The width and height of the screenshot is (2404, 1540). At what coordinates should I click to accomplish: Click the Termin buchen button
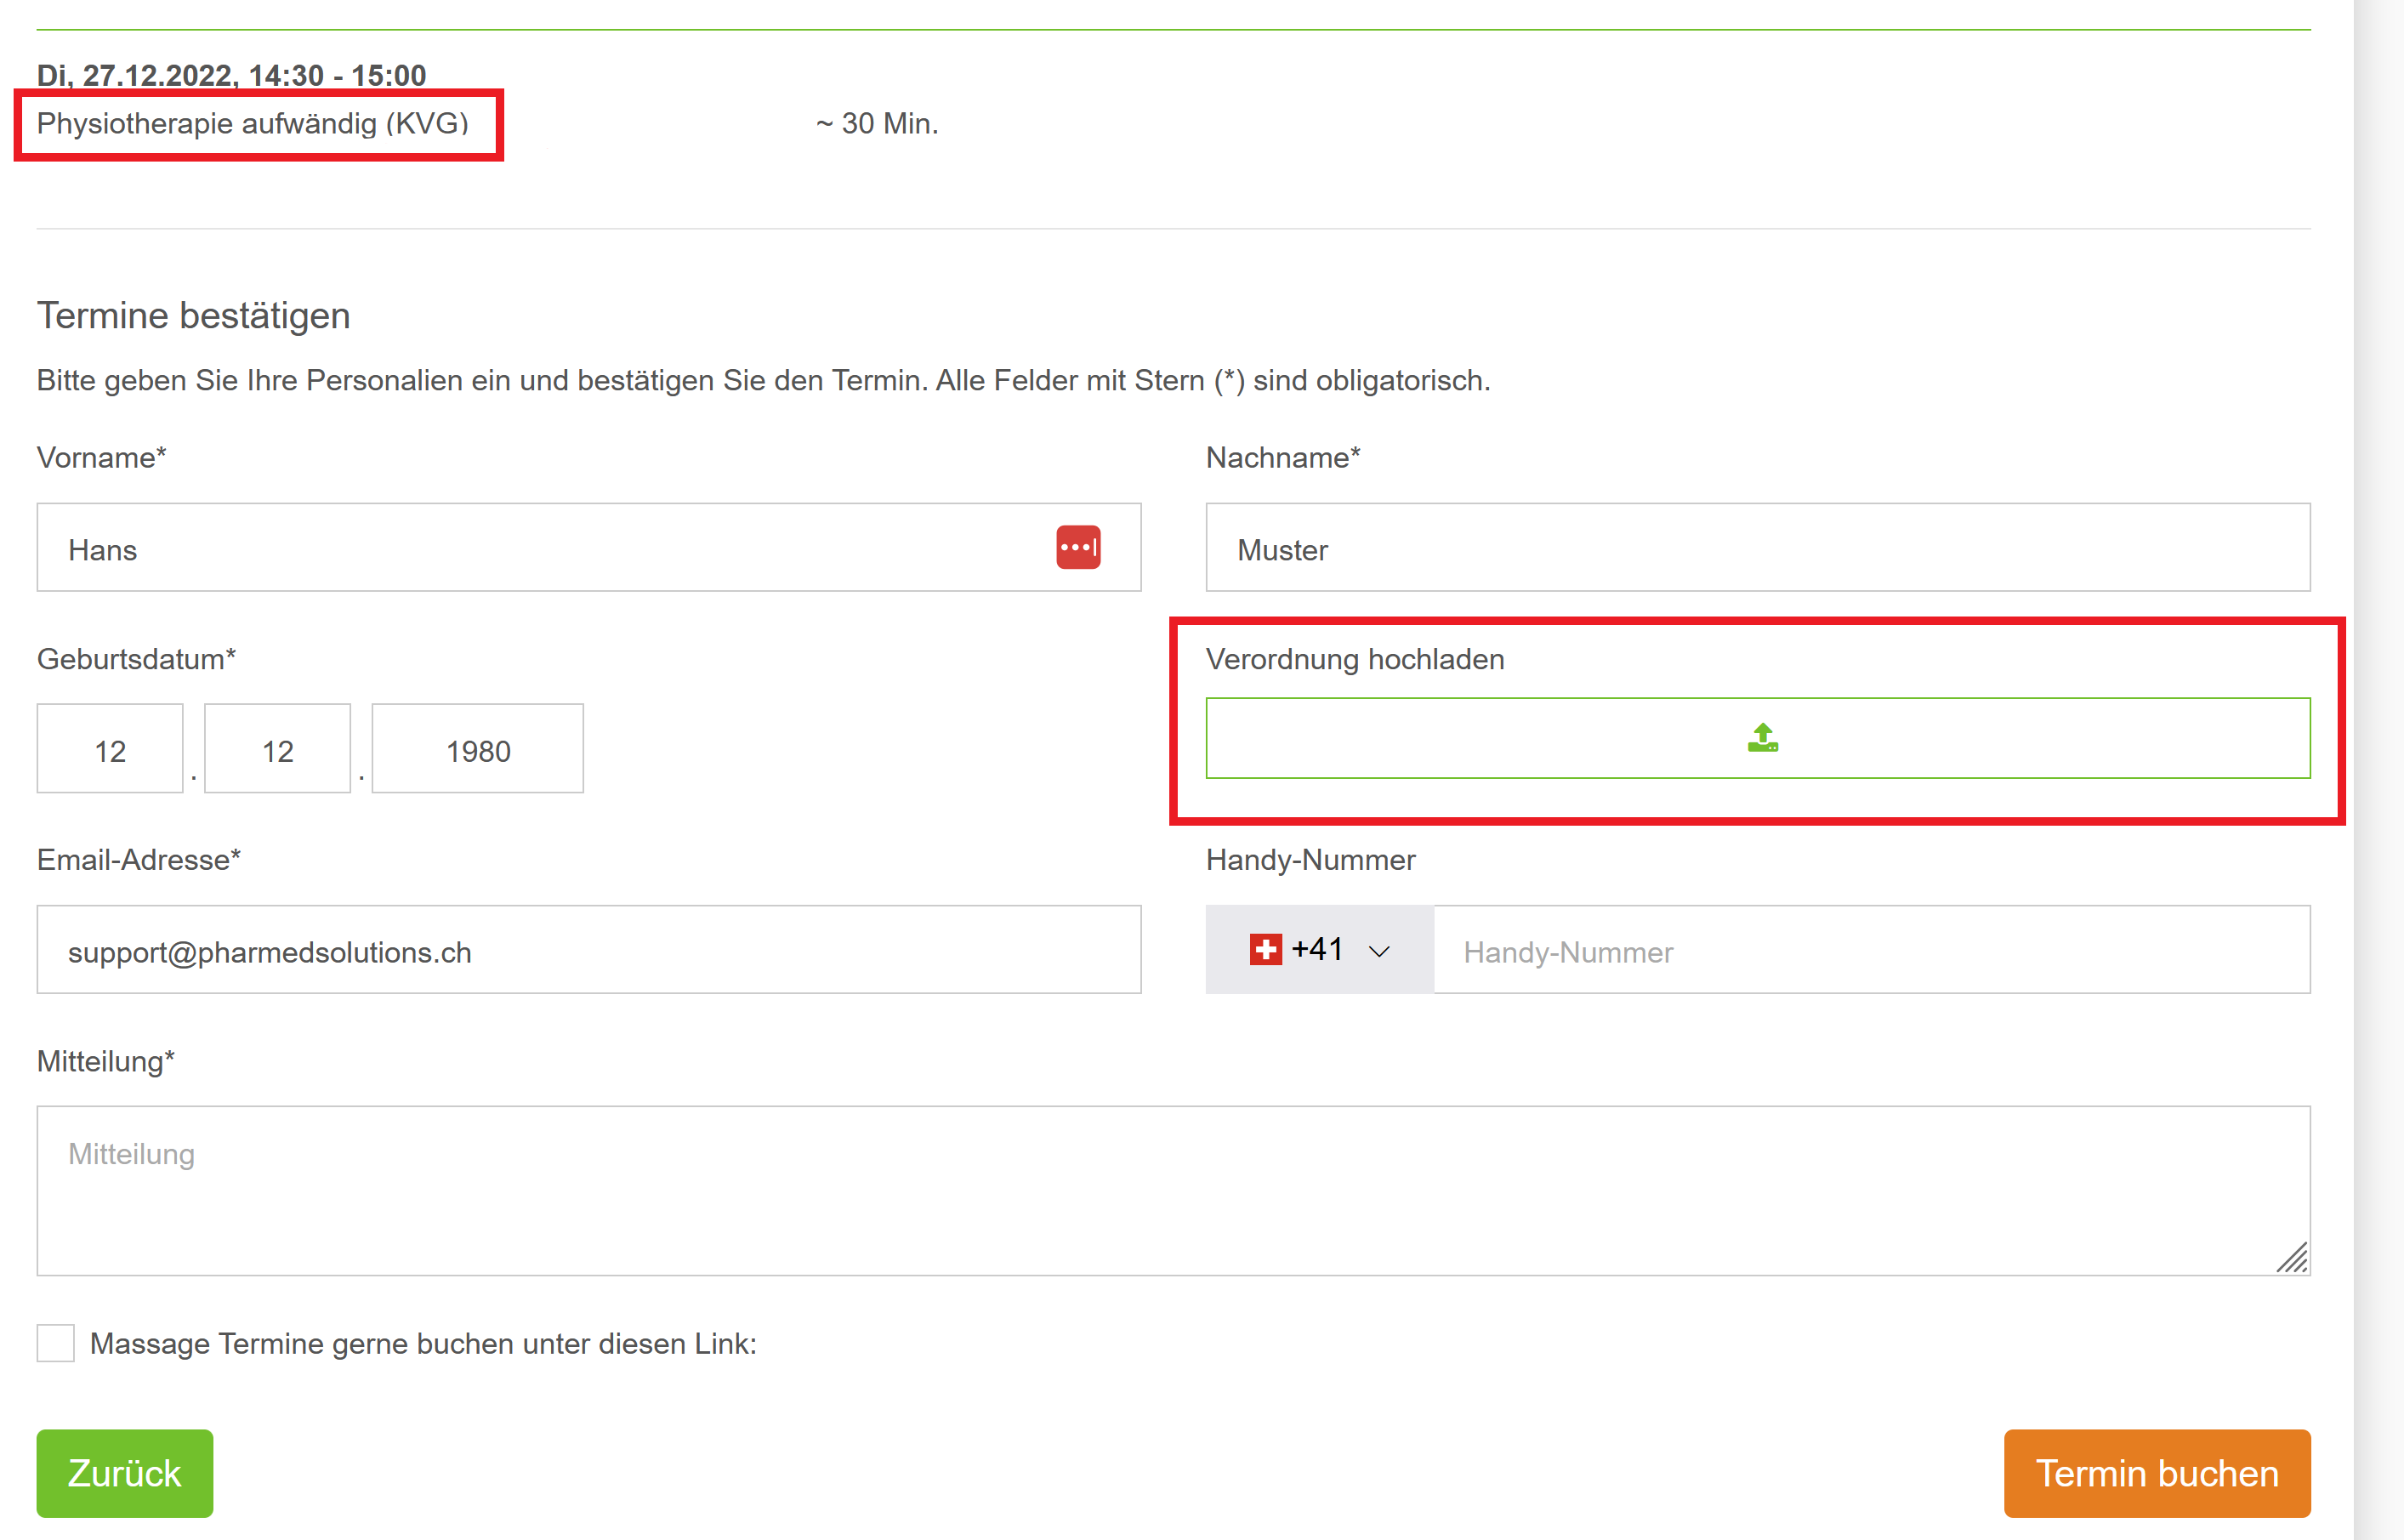[2157, 1473]
